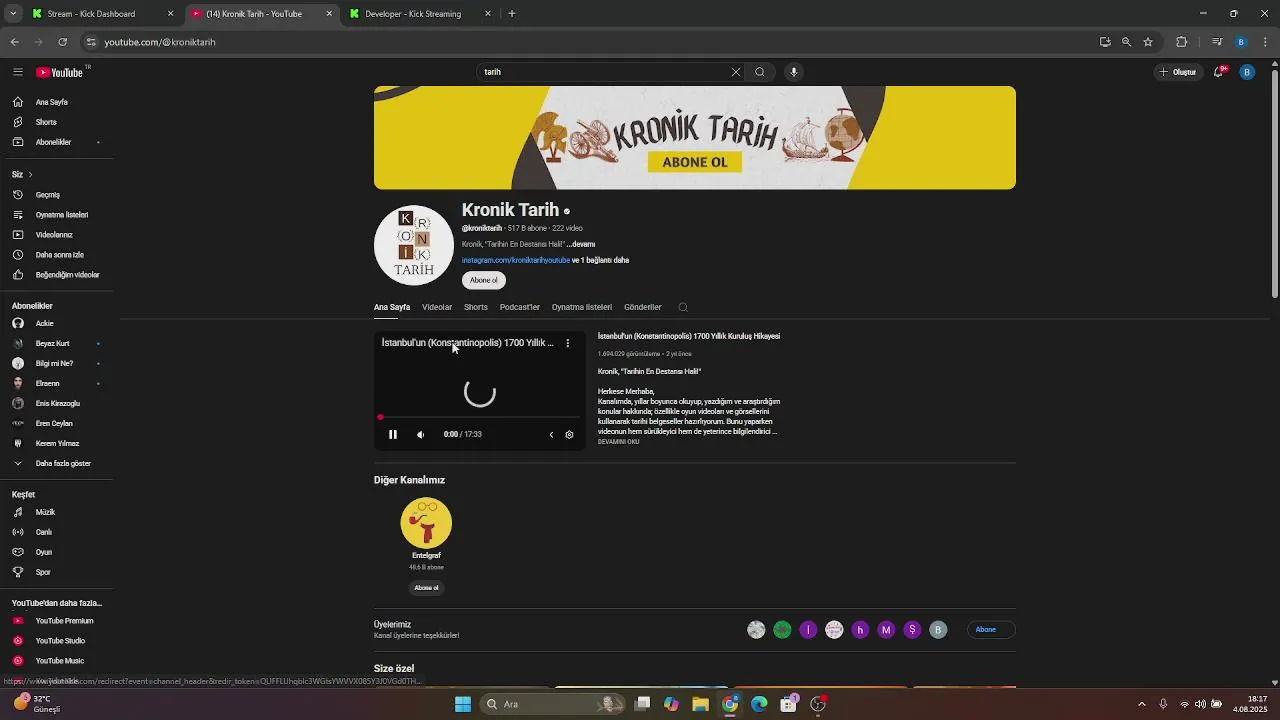Image resolution: width=1280 pixels, height=720 pixels.
Task: Bookmark this page with star icon
Action: pos(1148,42)
